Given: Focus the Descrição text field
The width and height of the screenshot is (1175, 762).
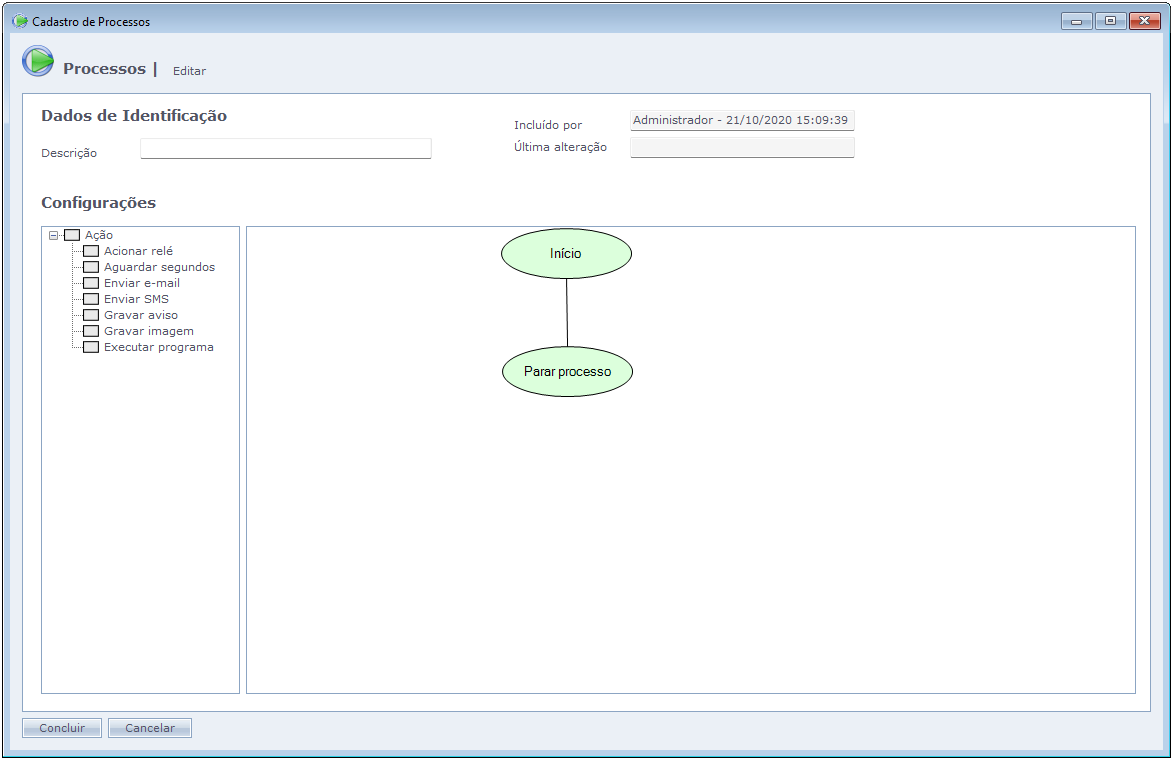Looking at the screenshot, I should tap(286, 149).
